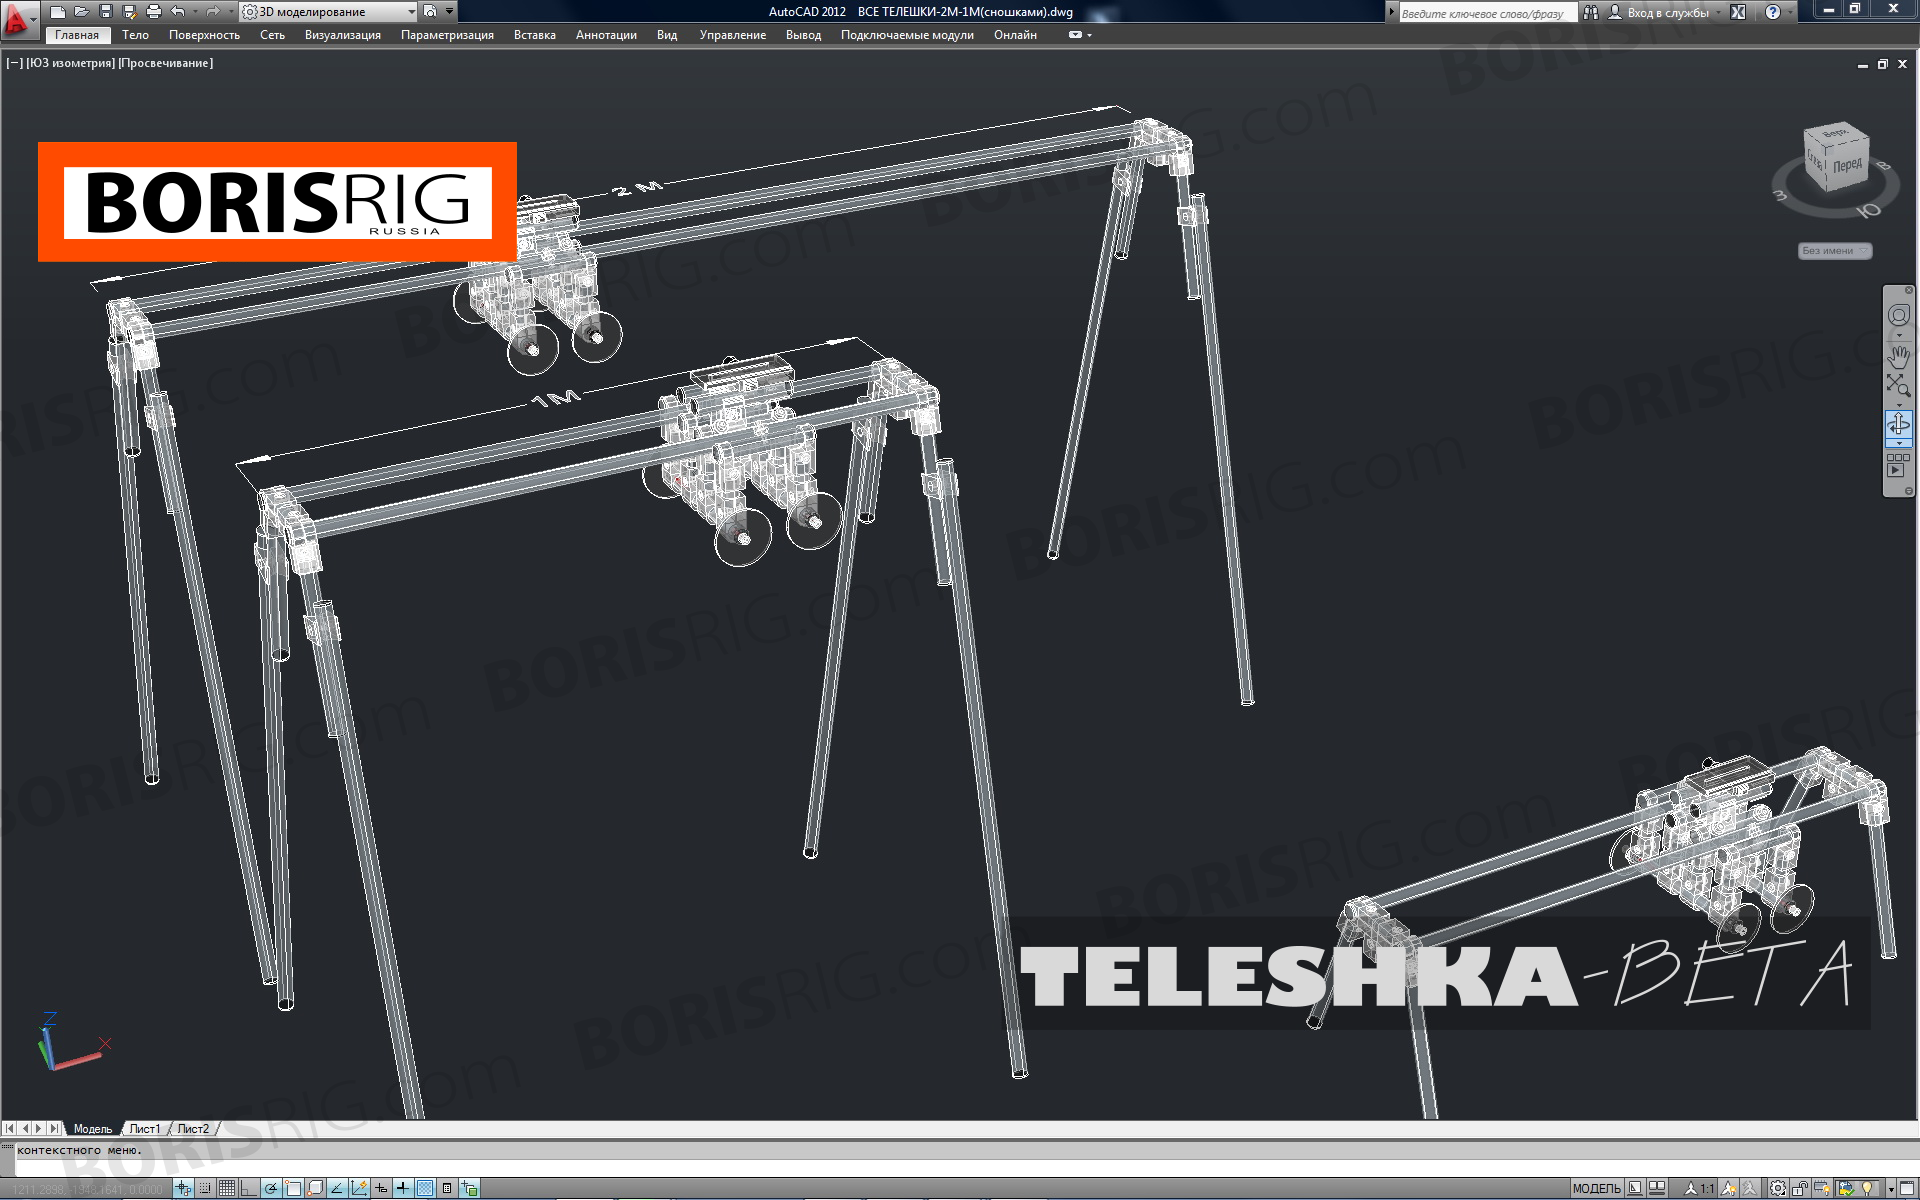The image size is (1920, 1200).
Task: Click the Open file icon
Action: pos(82,12)
